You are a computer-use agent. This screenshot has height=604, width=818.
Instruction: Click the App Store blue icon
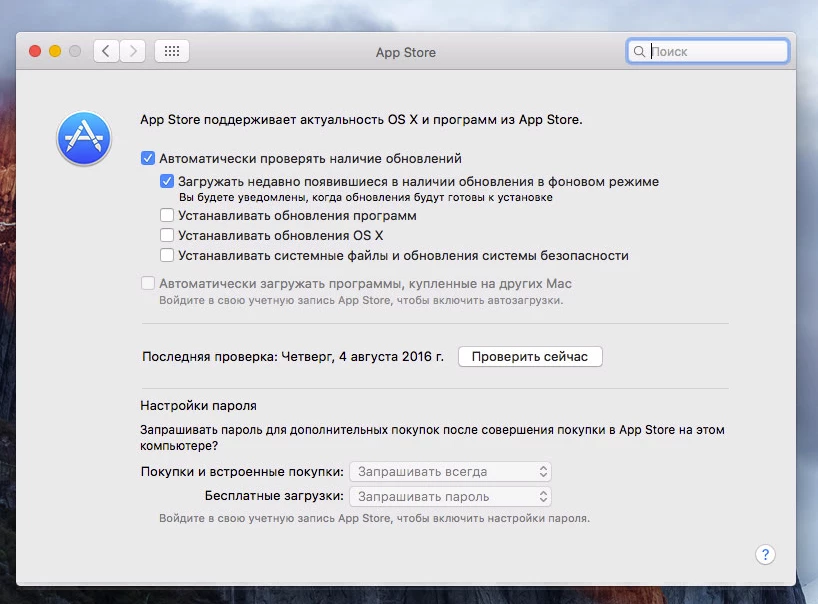[84, 138]
